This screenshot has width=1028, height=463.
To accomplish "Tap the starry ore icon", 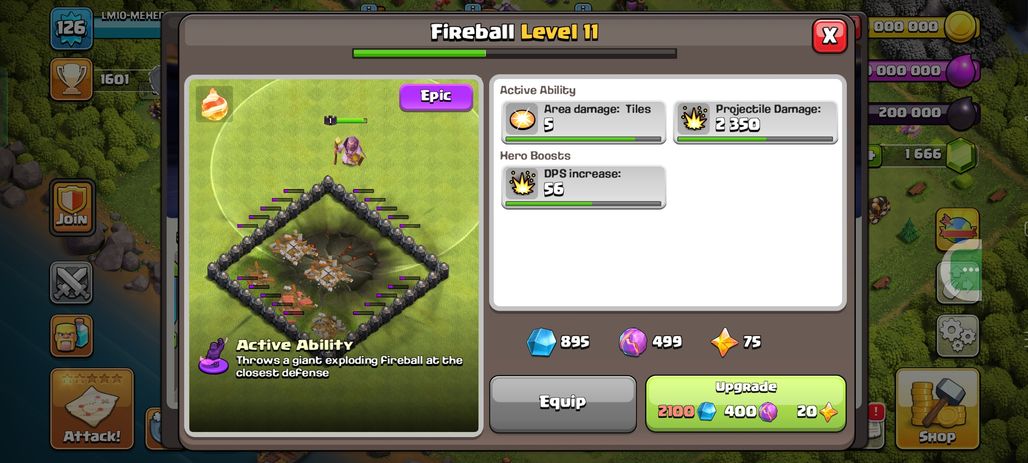I will (724, 342).
